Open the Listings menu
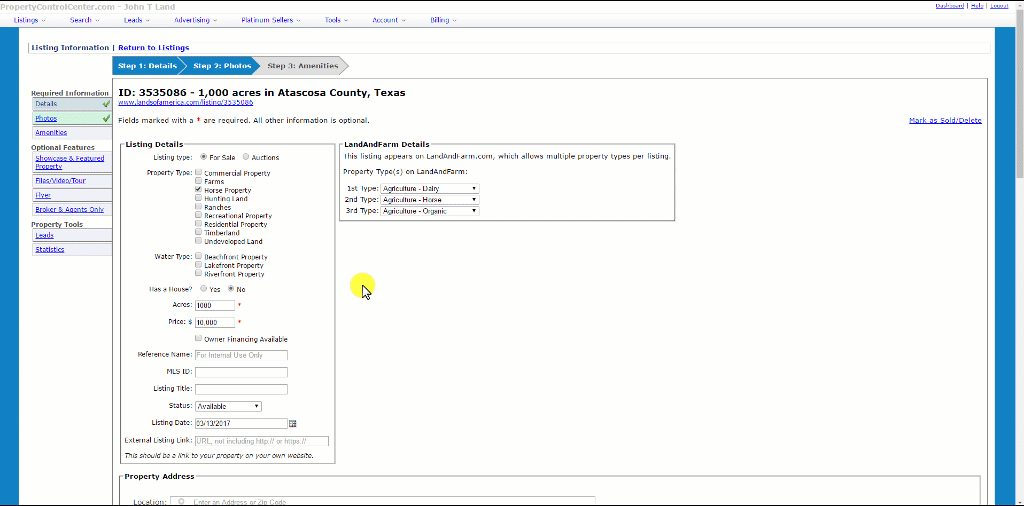This screenshot has width=1024, height=506. coord(29,20)
